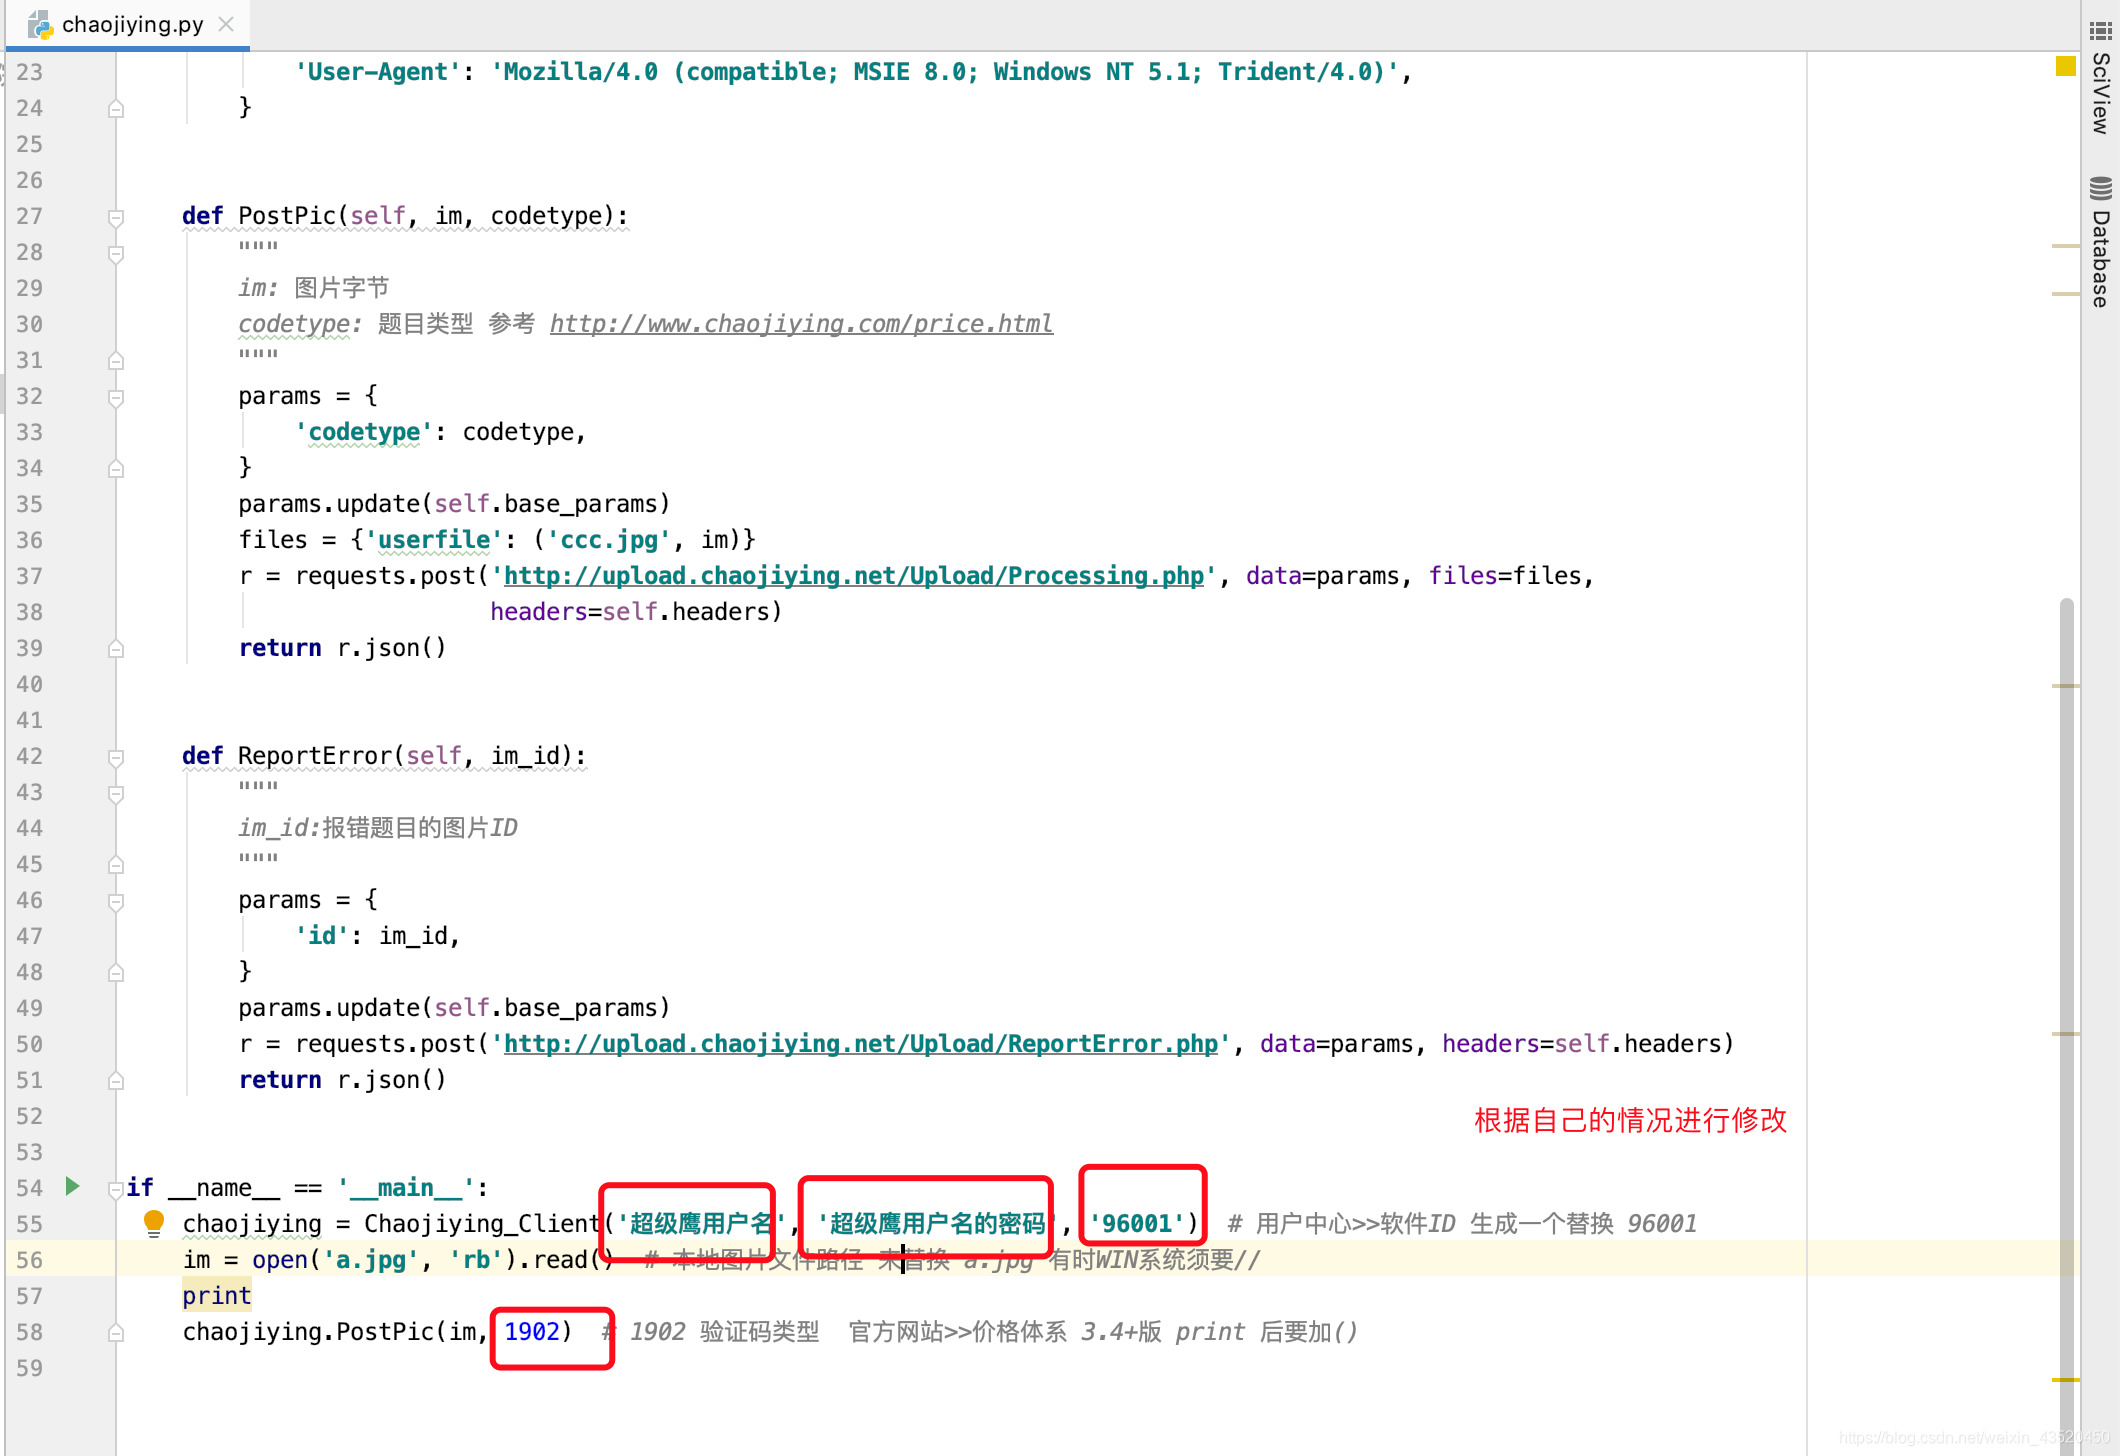This screenshot has height=1456, width=2120.
Task: Click the green run arrow at line 54
Action: [72, 1186]
